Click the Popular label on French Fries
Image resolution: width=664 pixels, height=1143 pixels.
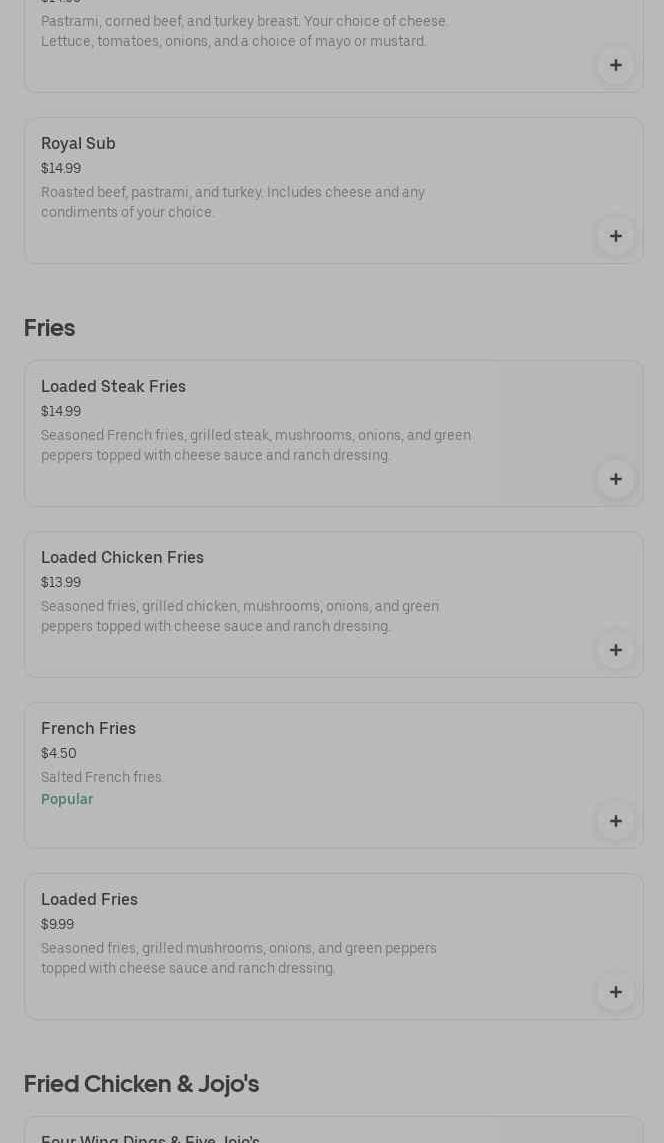67,799
